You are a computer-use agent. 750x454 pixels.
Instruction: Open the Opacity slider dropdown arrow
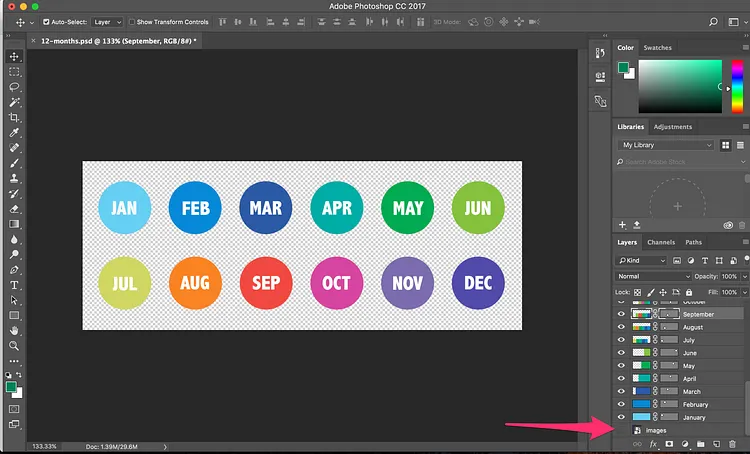pyautogui.click(x=744, y=277)
